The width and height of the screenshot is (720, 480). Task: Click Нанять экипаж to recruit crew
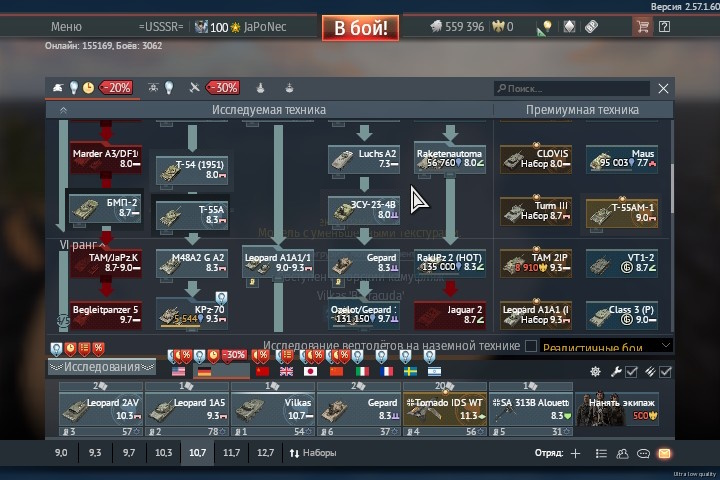pyautogui.click(x=618, y=409)
